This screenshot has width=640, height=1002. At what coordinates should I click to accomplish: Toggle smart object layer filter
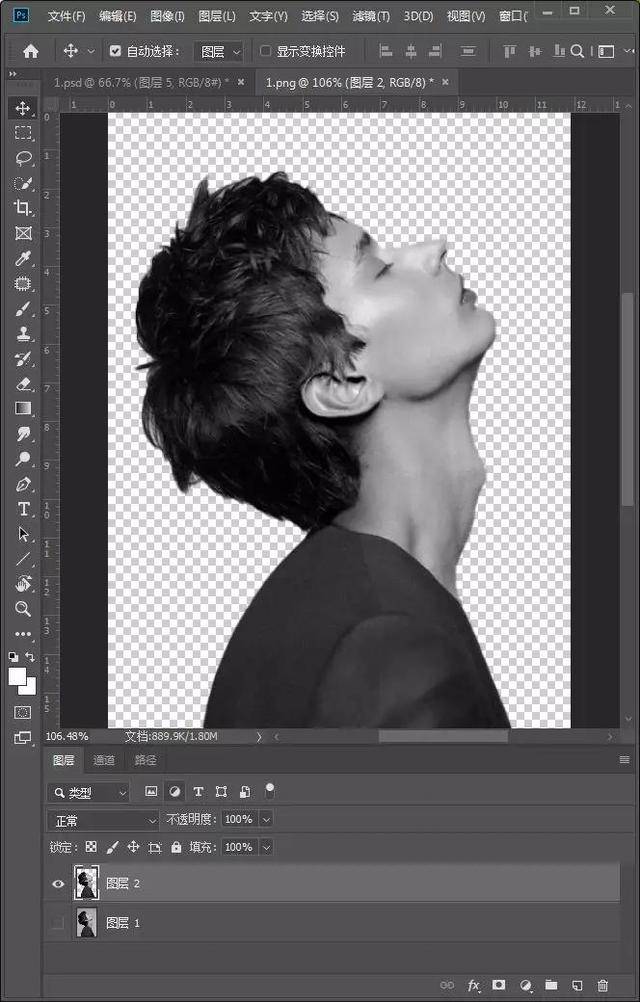tap(245, 792)
